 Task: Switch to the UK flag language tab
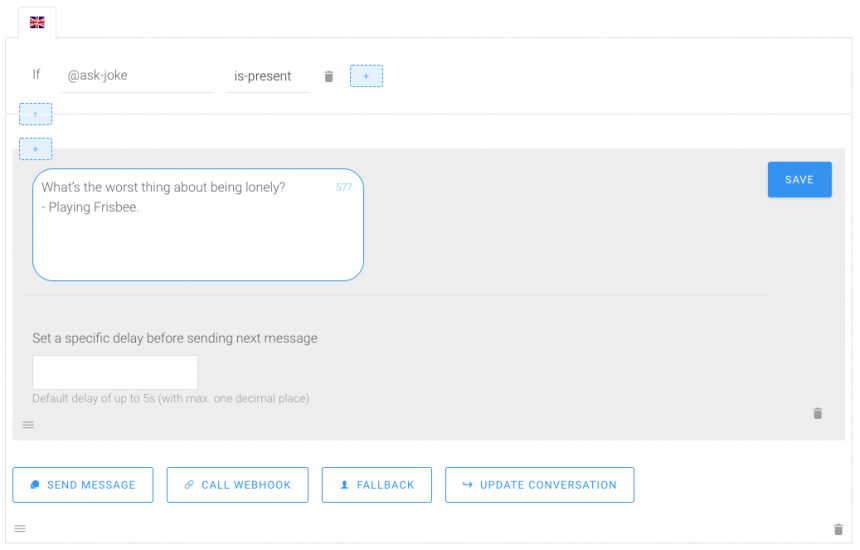point(37,22)
